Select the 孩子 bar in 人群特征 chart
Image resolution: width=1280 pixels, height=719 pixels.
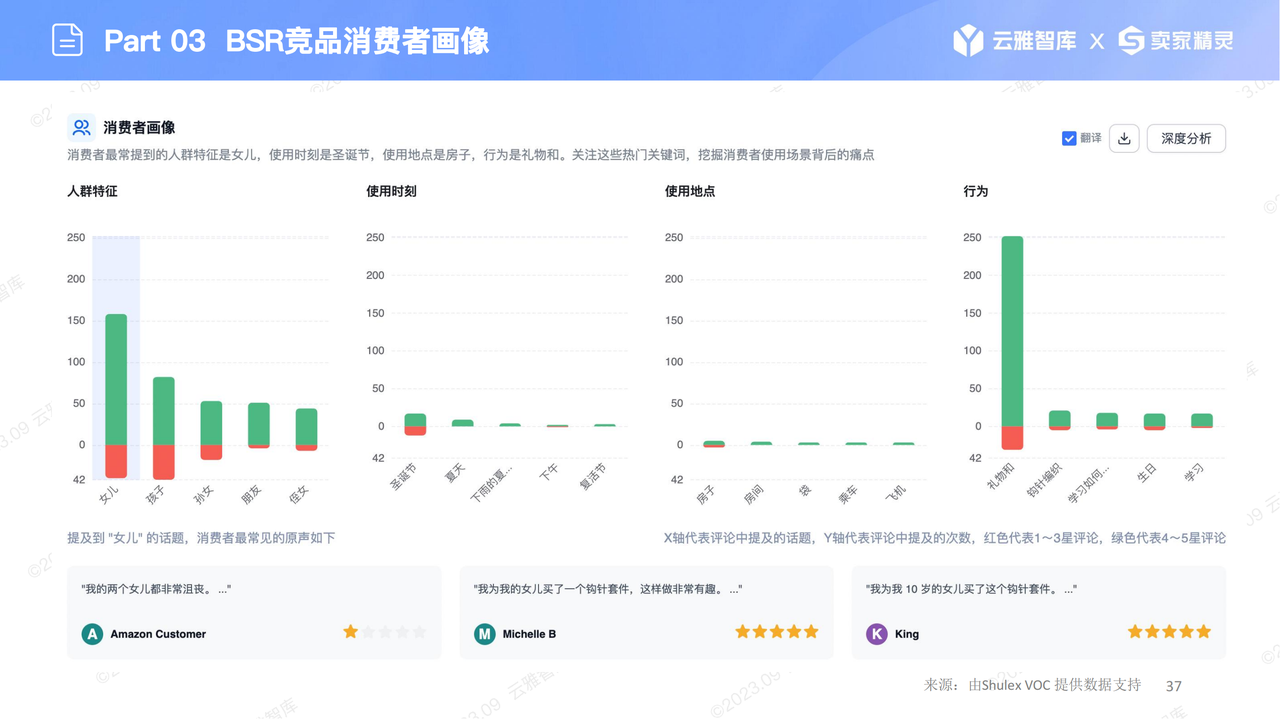click(163, 428)
